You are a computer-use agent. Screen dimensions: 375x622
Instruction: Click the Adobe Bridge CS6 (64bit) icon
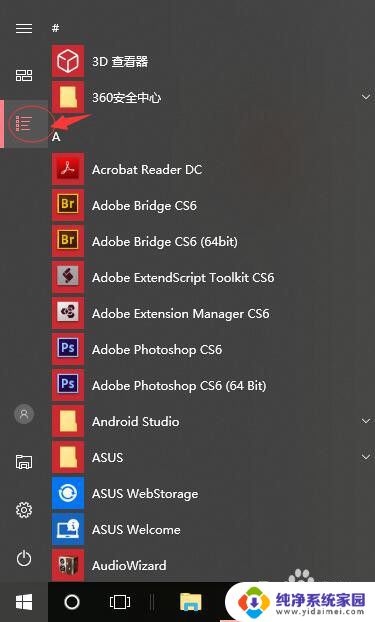pos(68,241)
